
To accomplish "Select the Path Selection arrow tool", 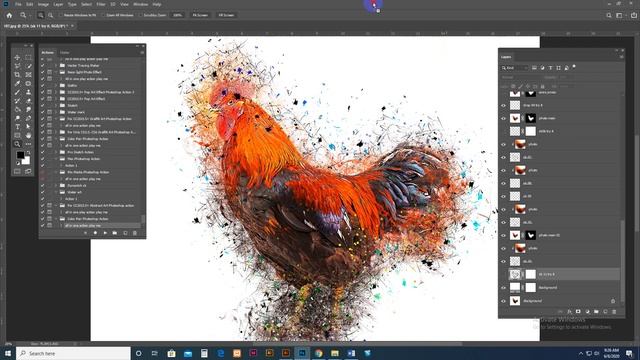I will pyautogui.click(x=28, y=127).
